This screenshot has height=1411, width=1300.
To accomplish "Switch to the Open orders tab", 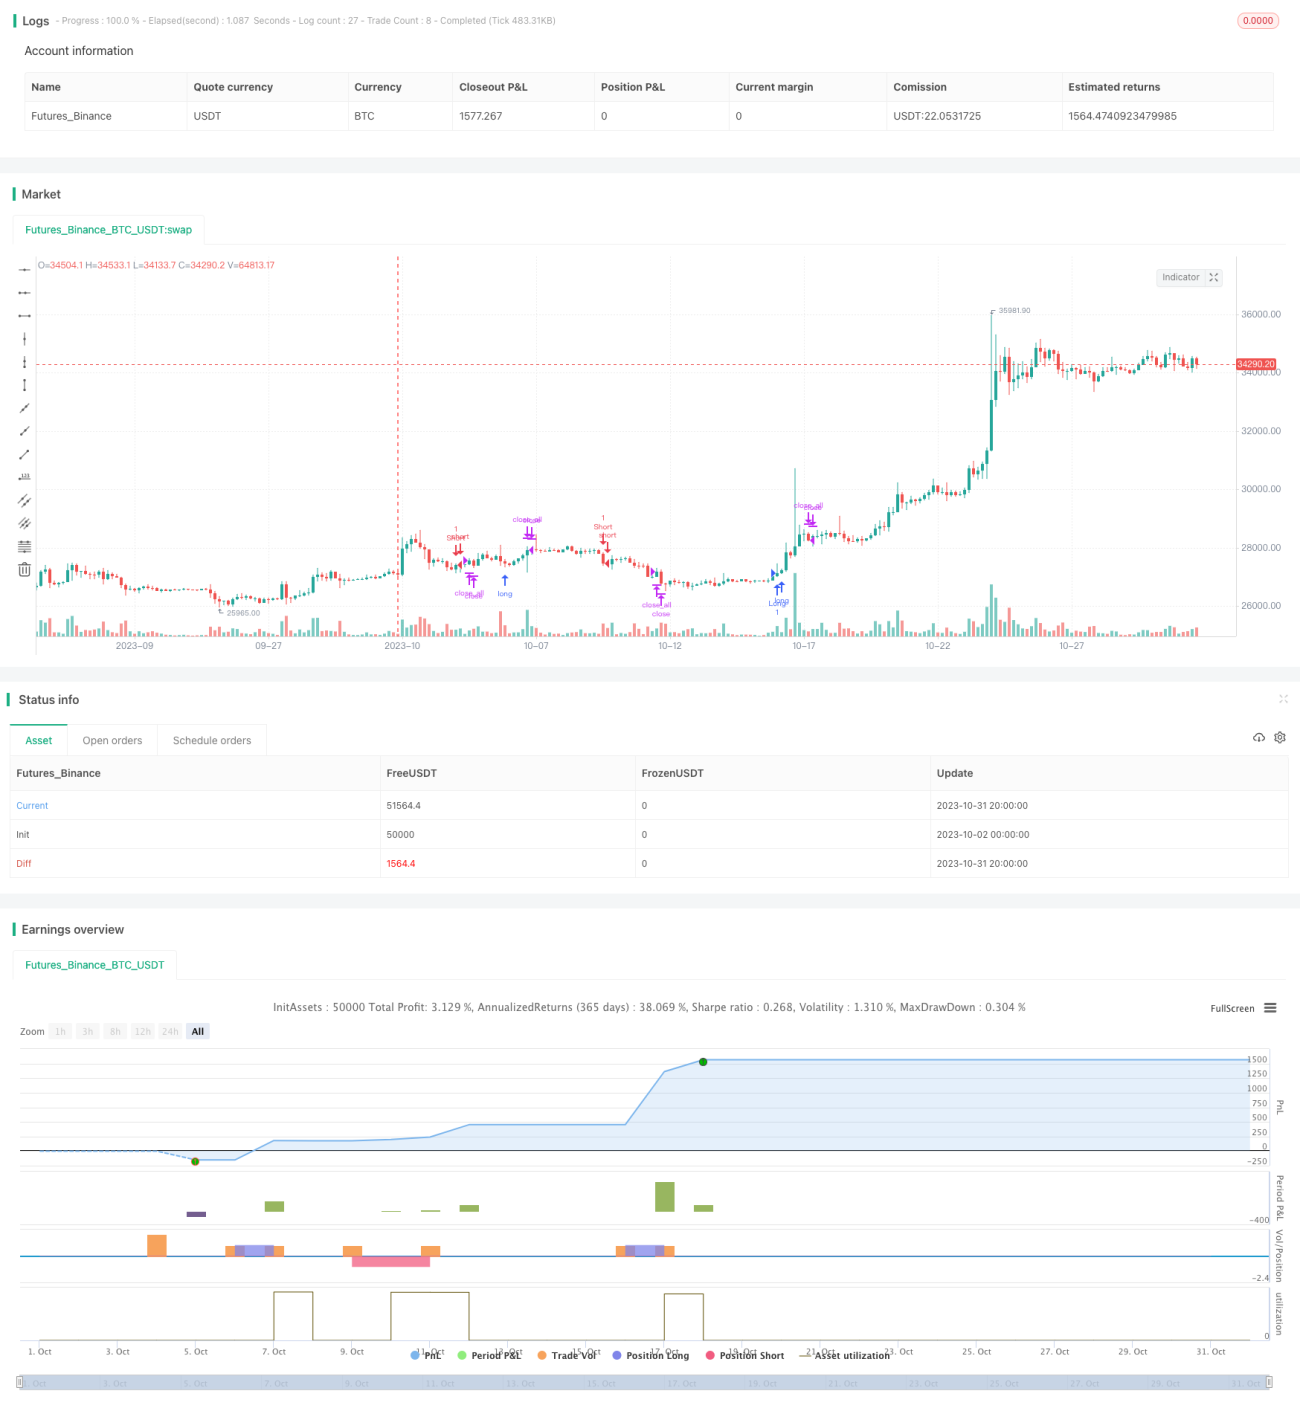I will (112, 740).
